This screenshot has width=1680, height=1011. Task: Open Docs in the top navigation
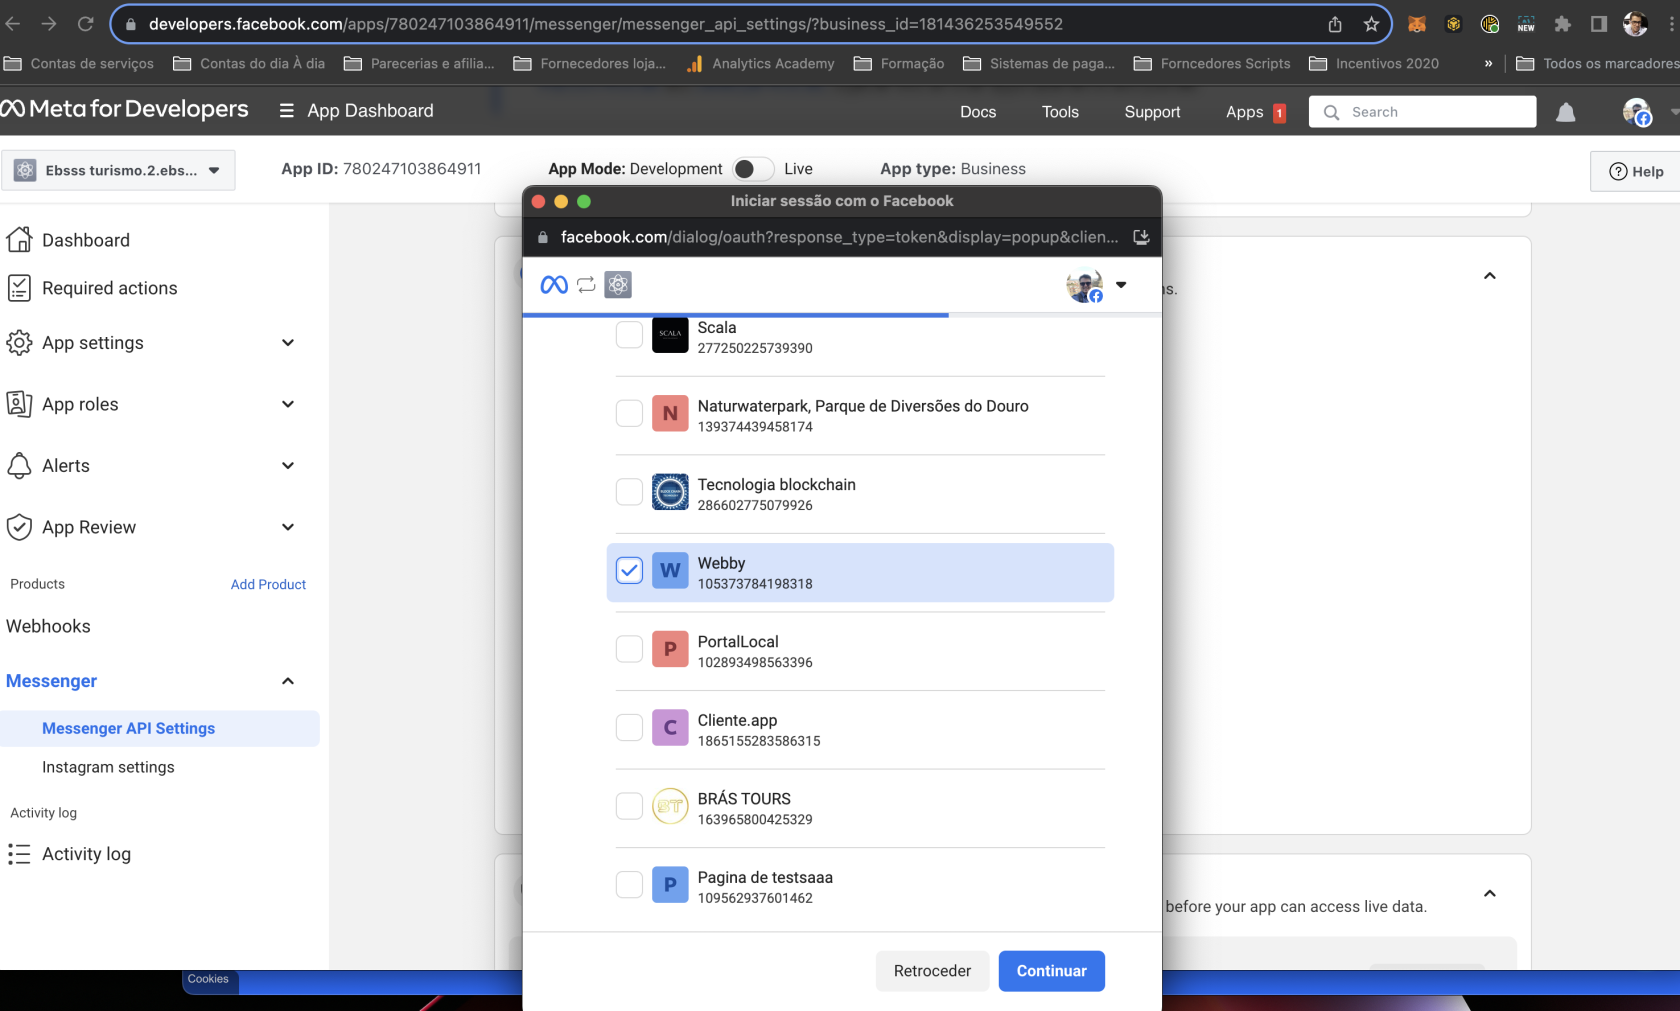[978, 112]
